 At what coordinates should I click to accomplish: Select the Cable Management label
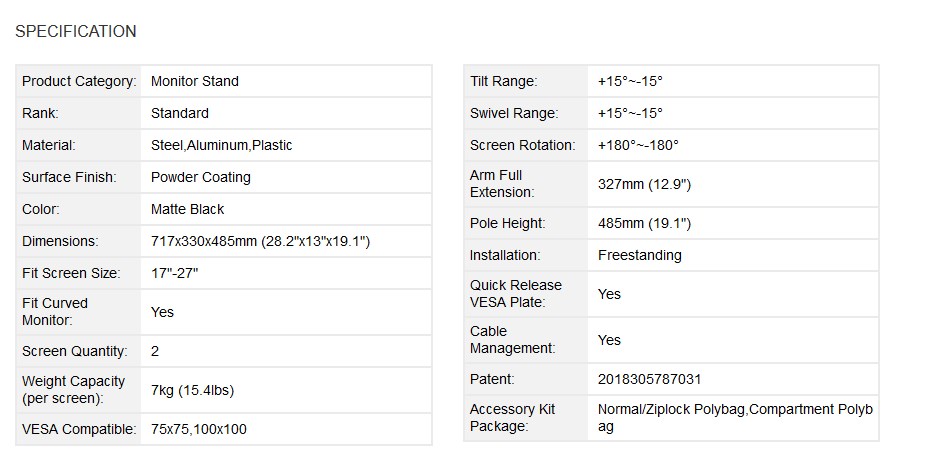click(x=513, y=339)
